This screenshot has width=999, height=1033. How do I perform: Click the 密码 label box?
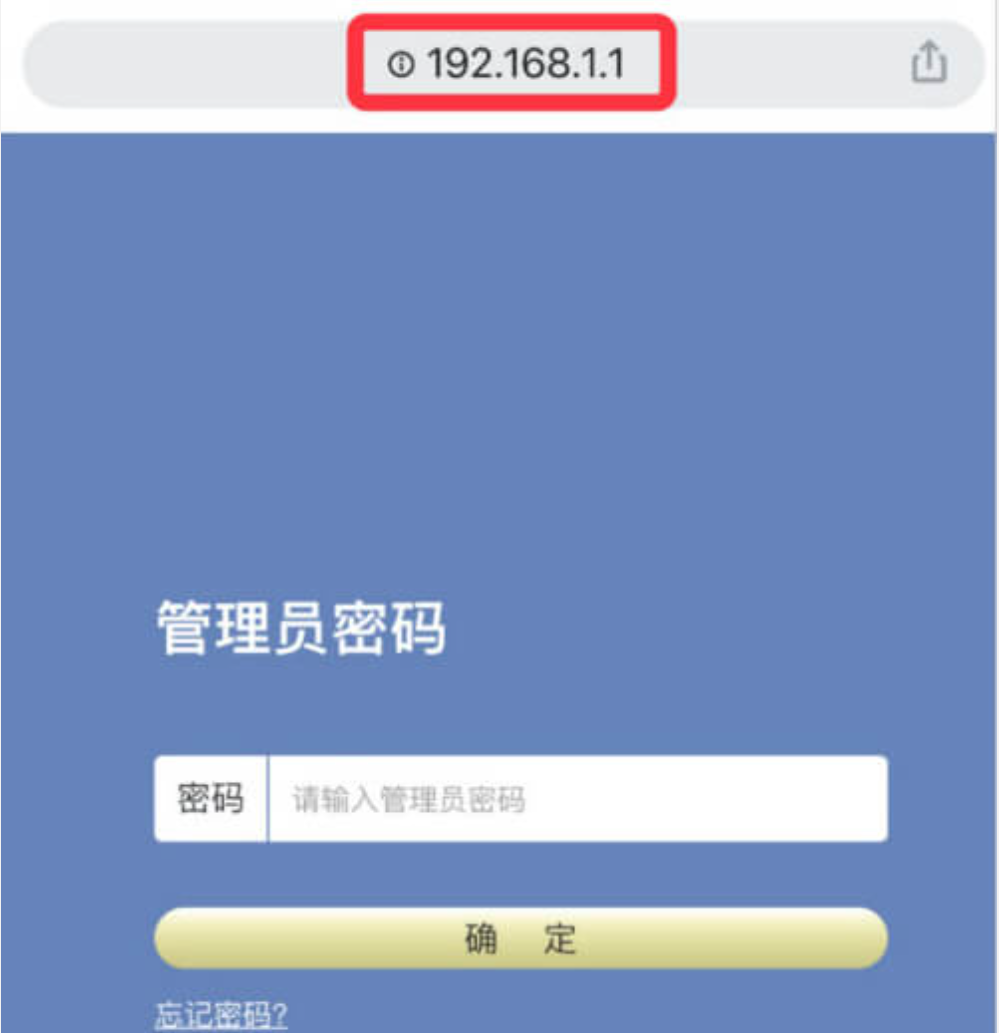pyautogui.click(x=211, y=798)
